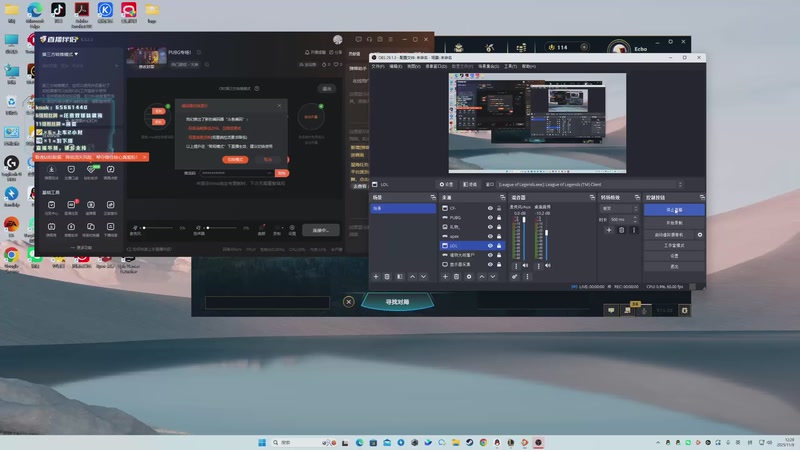Hide the apex source
Screen dimensions: 800x450
tap(490, 236)
